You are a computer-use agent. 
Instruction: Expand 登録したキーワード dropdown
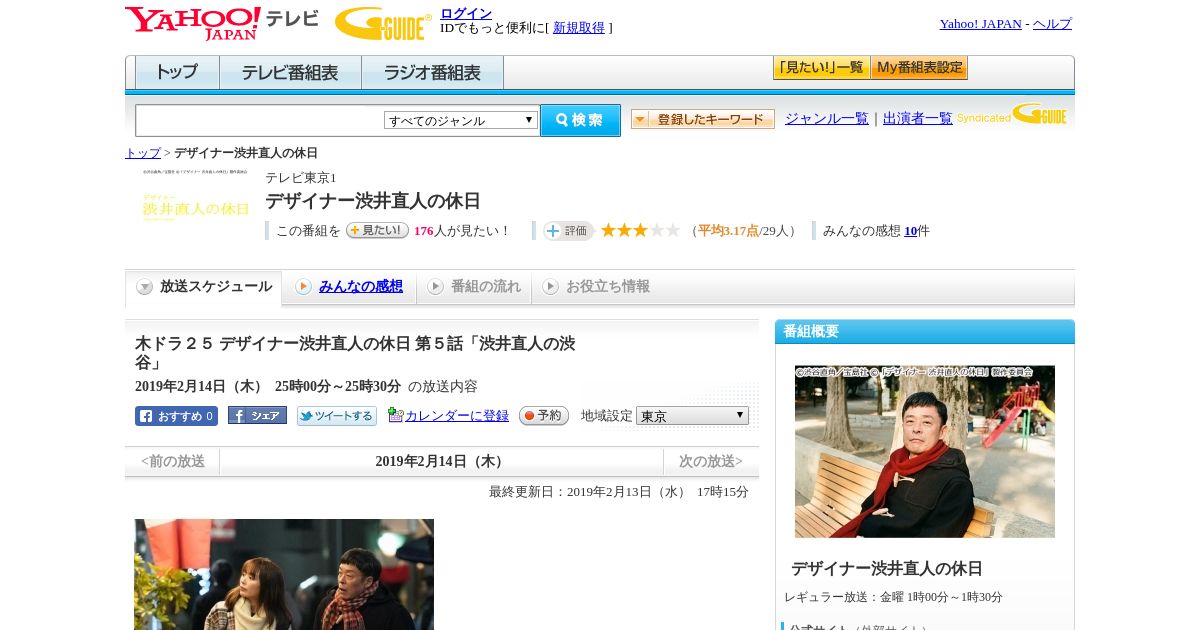point(703,119)
